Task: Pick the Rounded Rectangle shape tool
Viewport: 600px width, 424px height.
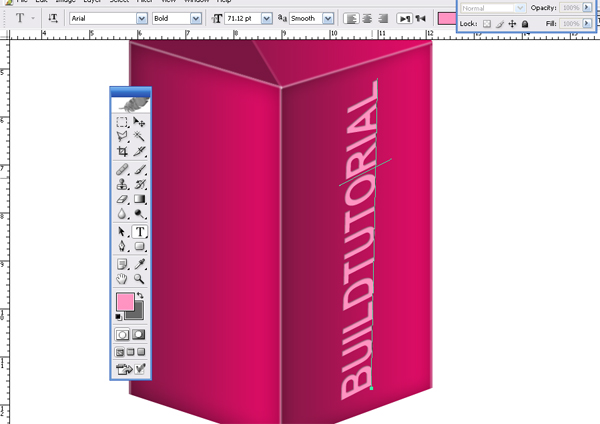Action: pos(139,246)
